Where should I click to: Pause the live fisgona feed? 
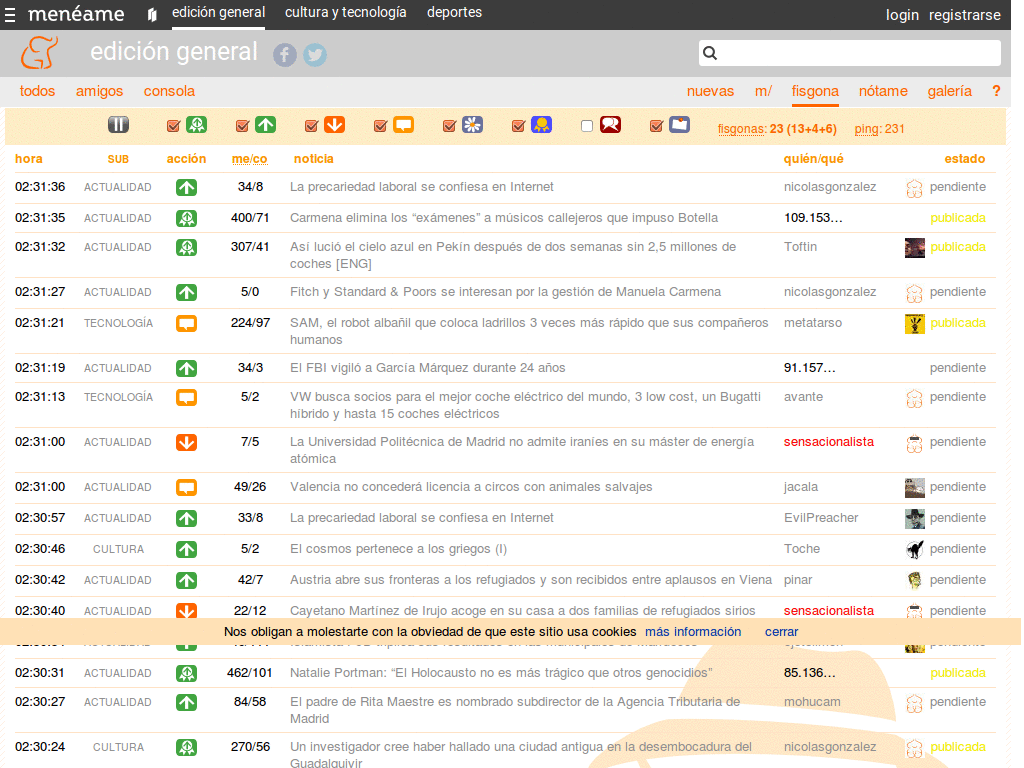tap(119, 125)
